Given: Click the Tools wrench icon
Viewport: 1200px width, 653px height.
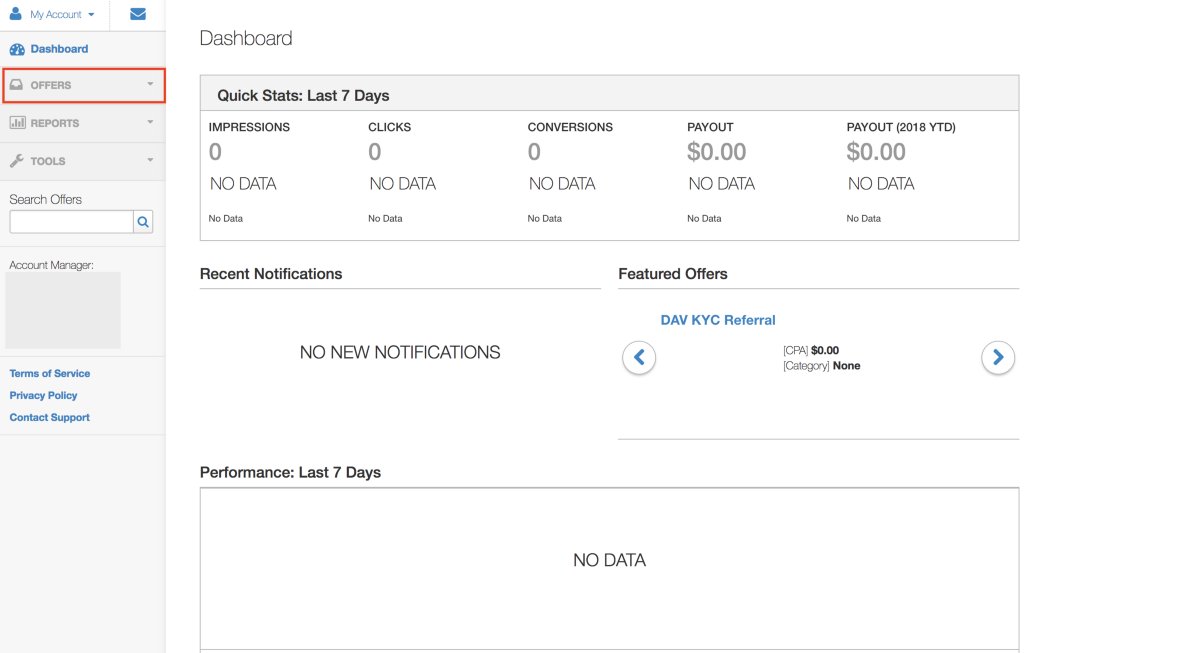Looking at the screenshot, I should pyautogui.click(x=17, y=161).
